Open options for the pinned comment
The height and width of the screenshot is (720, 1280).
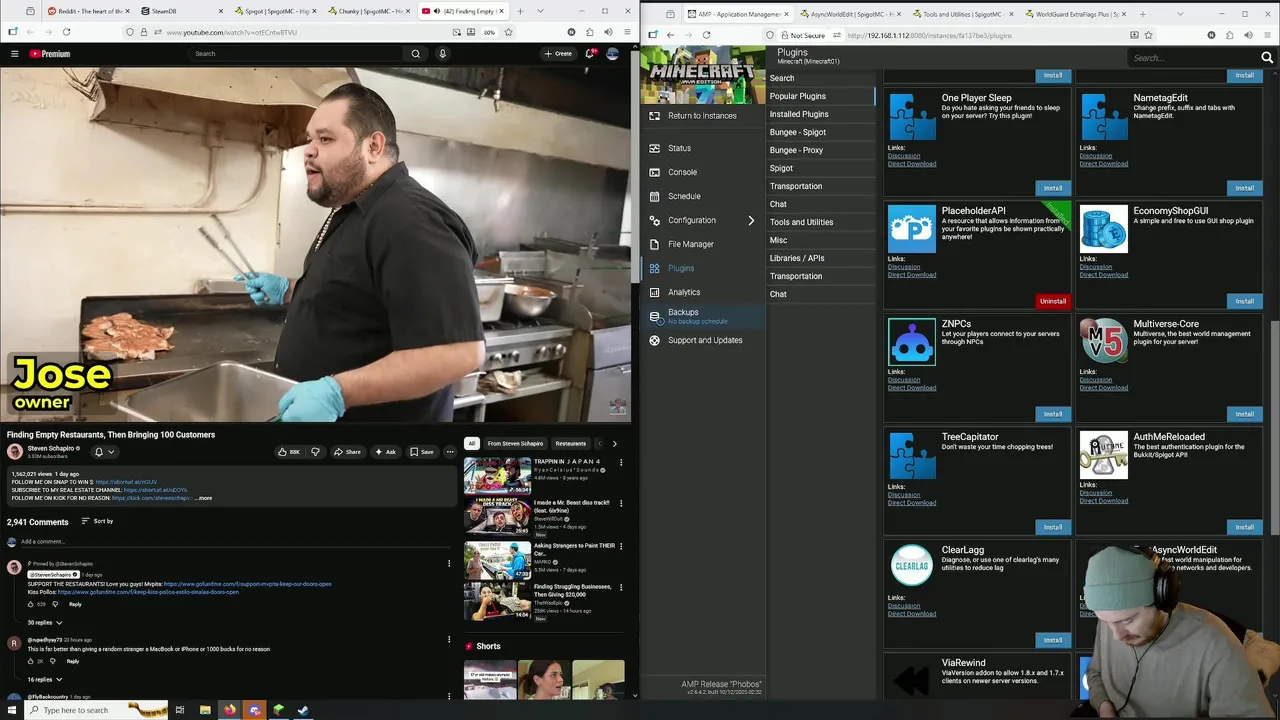449,563
